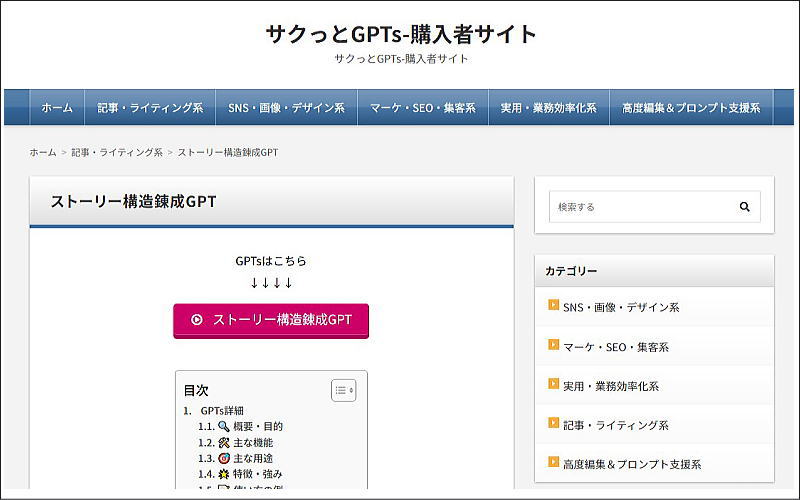800x500 pixels.
Task: Jump to 概要・目的 in table of contents
Action: pyautogui.click(x=258, y=426)
